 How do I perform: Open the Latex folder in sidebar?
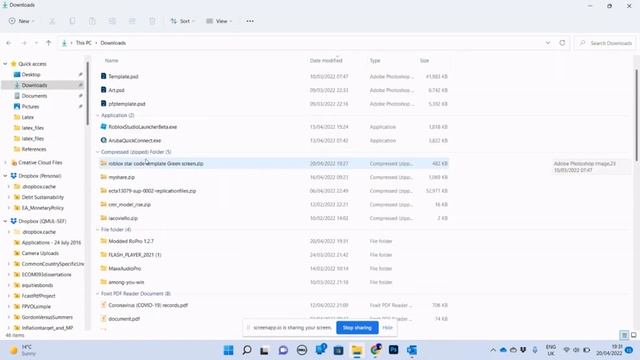point(28,117)
